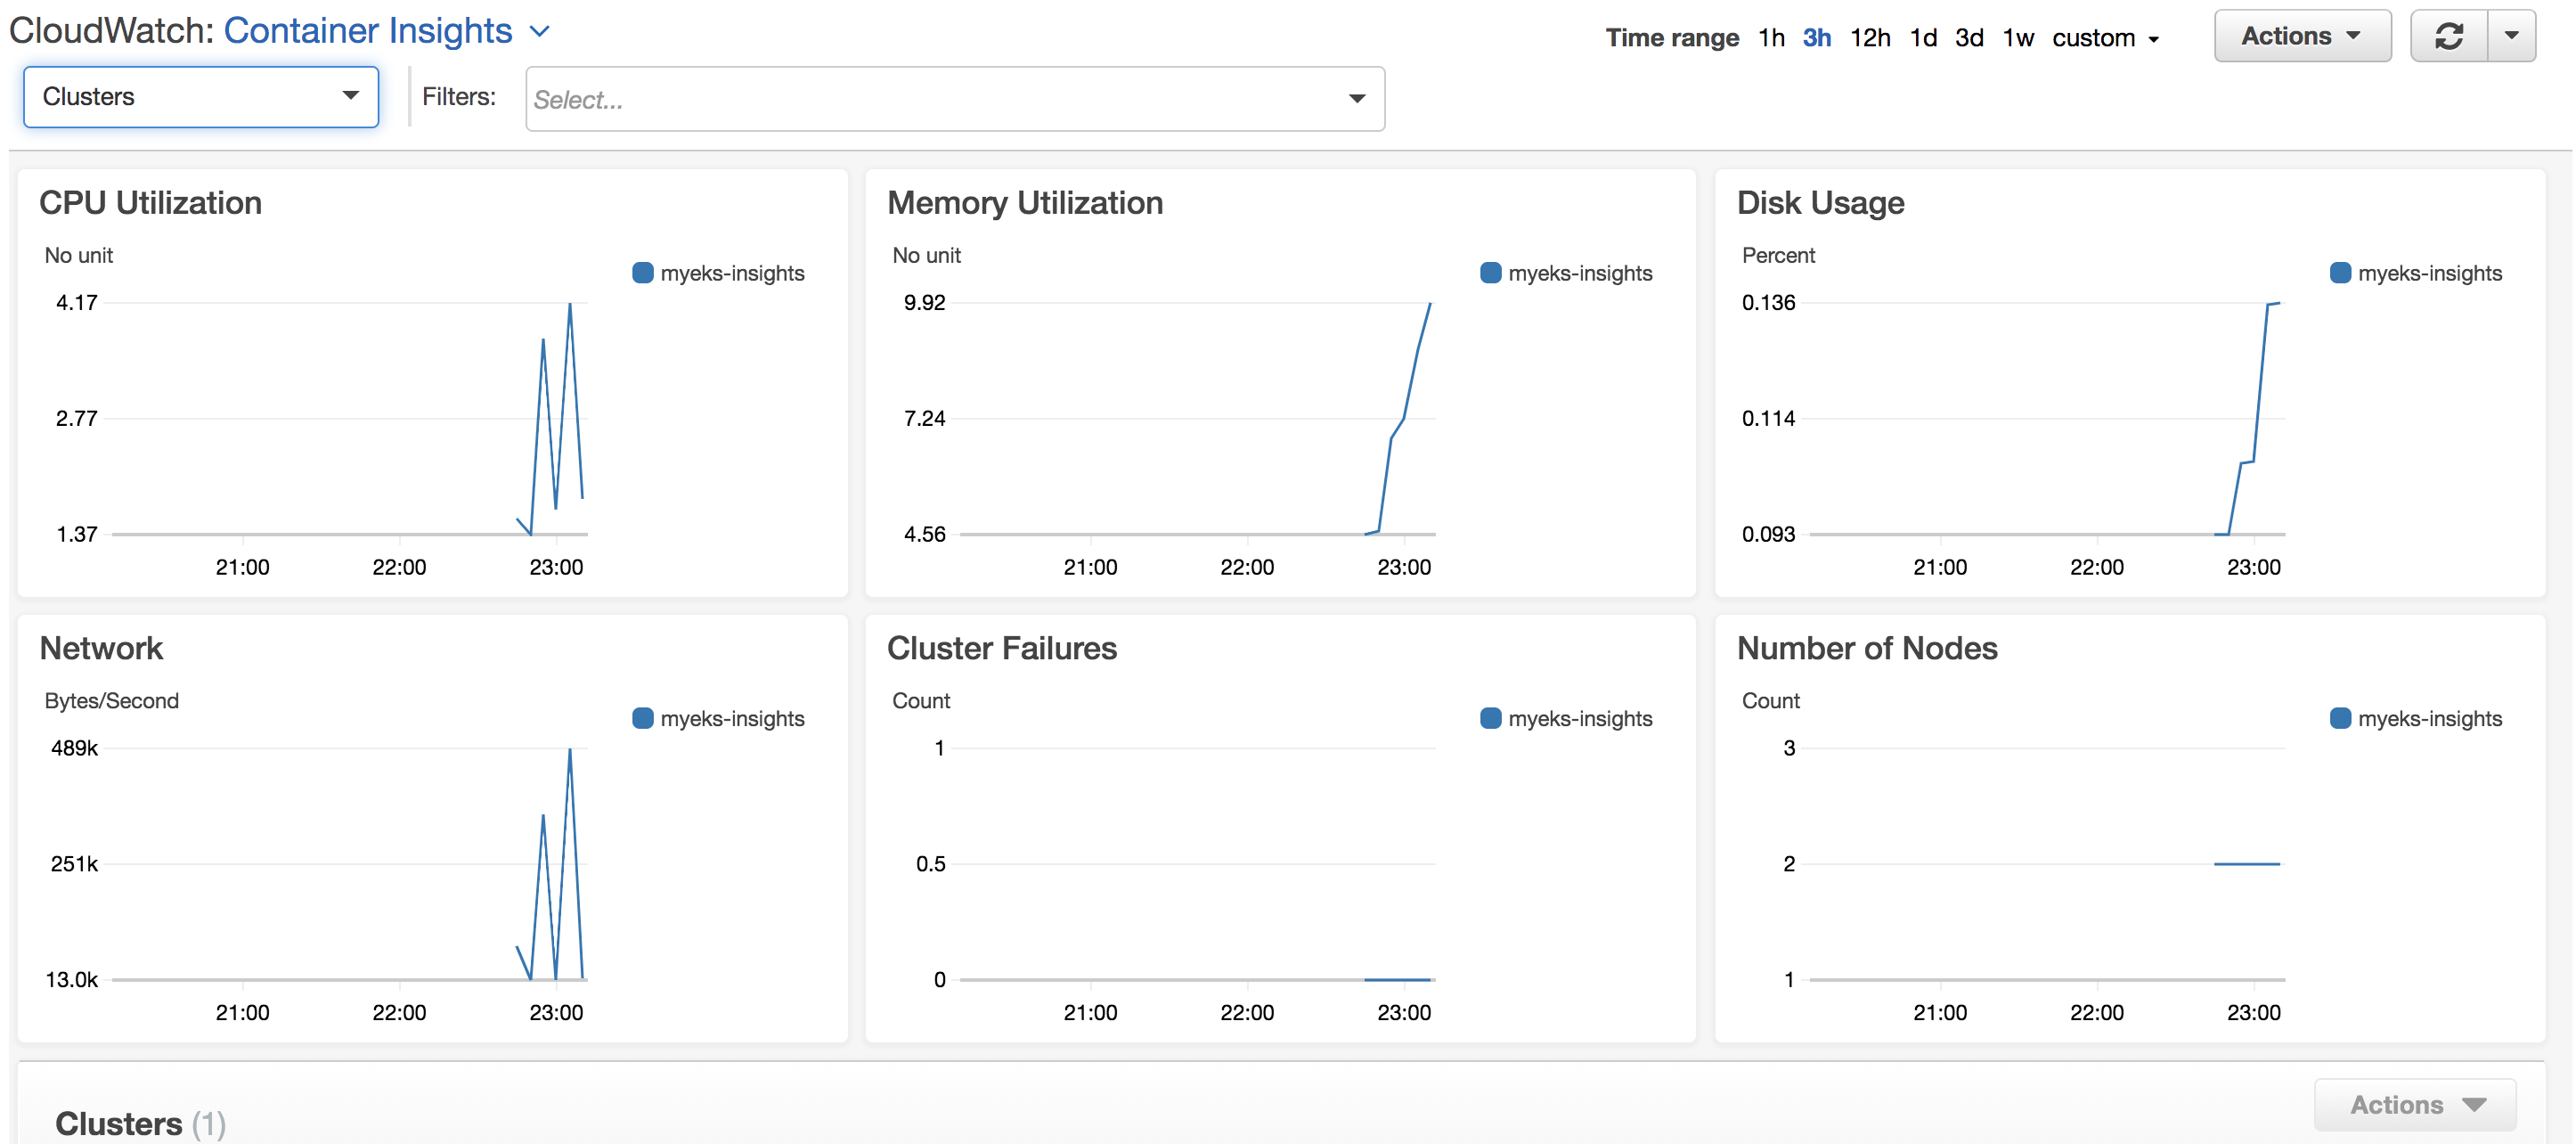This screenshot has width=2576, height=1144.
Task: Click myeks-insights legend swatch in Cluster Failures
Action: pyautogui.click(x=1490, y=718)
